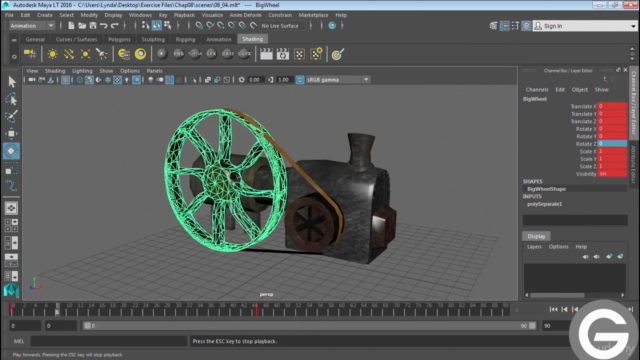The image size is (640, 360).
Task: Open the shelf options menu button
Action: pos(14,57)
